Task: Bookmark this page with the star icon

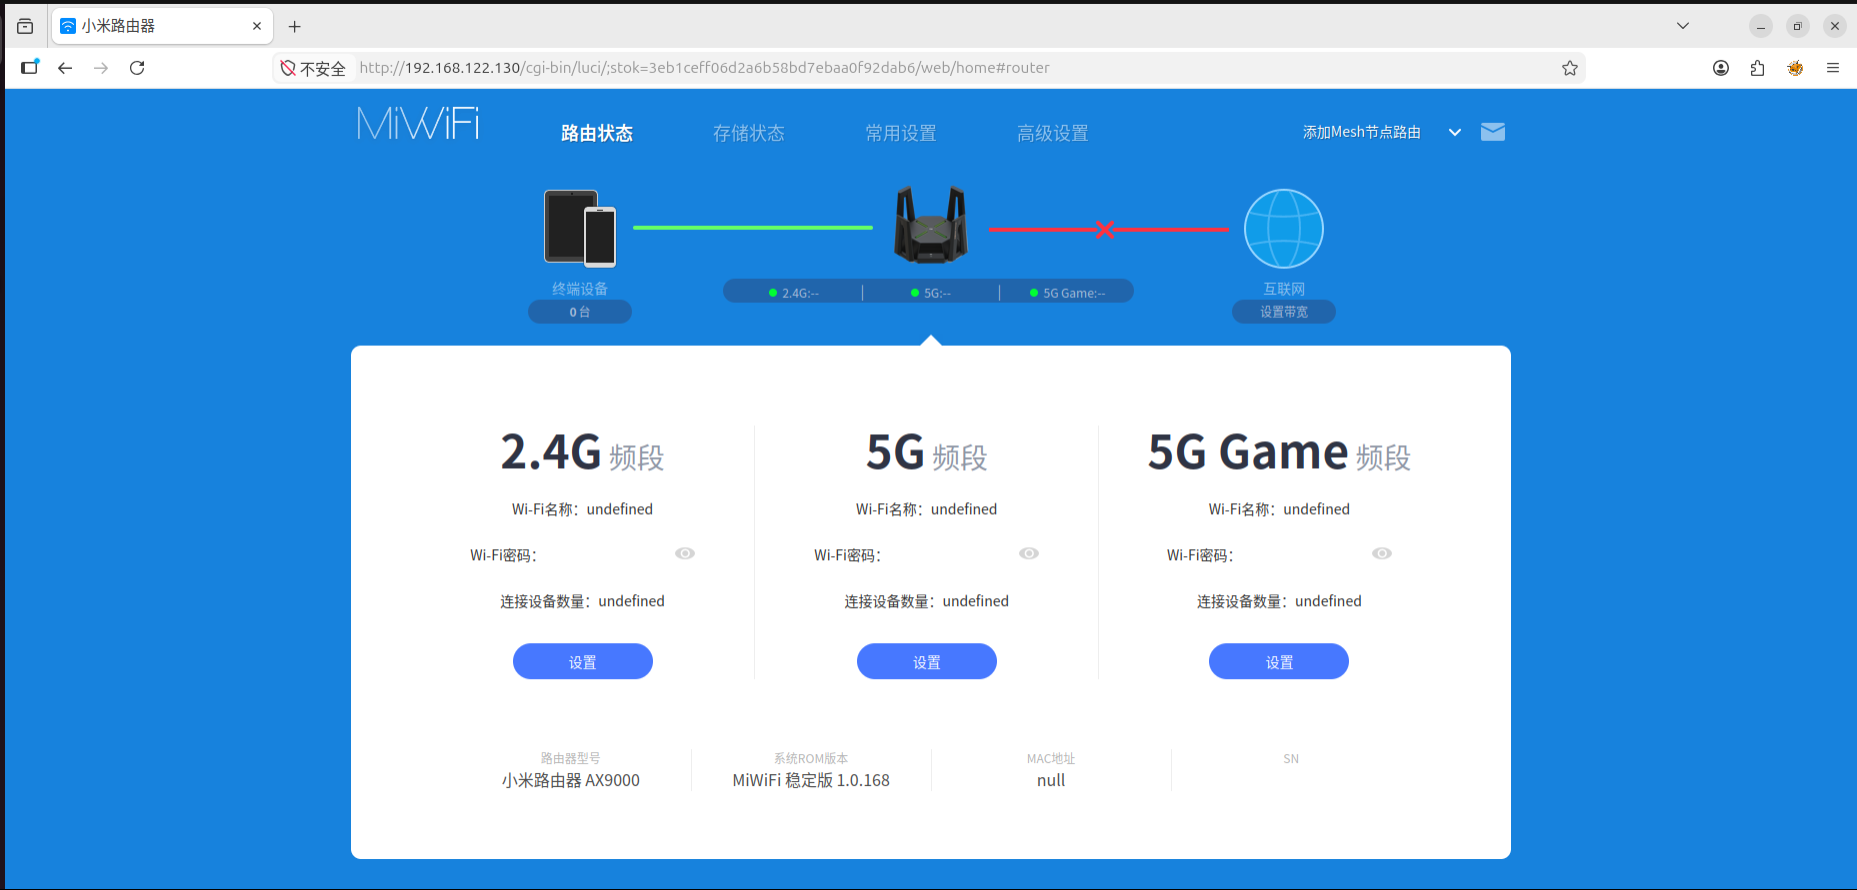Action: [1570, 68]
